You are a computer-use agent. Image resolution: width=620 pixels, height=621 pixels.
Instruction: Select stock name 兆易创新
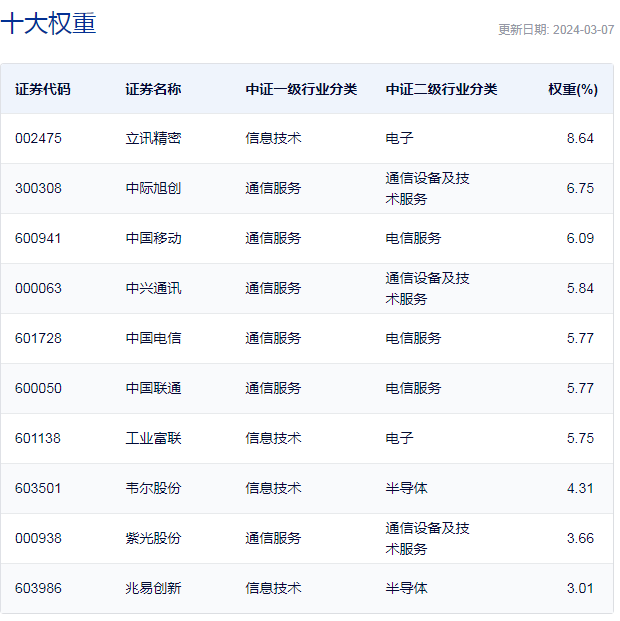(153, 588)
